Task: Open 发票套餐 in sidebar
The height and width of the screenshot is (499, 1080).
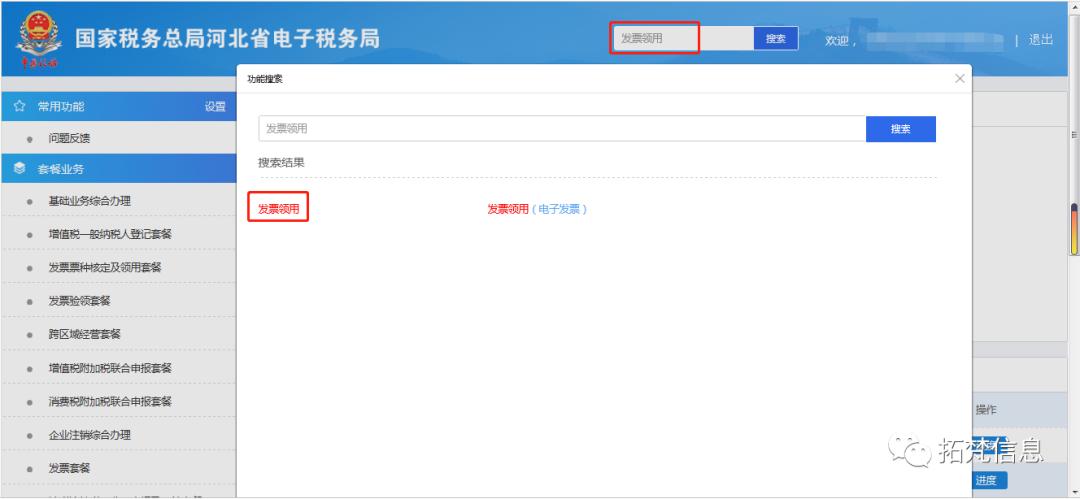Action: click(69, 468)
